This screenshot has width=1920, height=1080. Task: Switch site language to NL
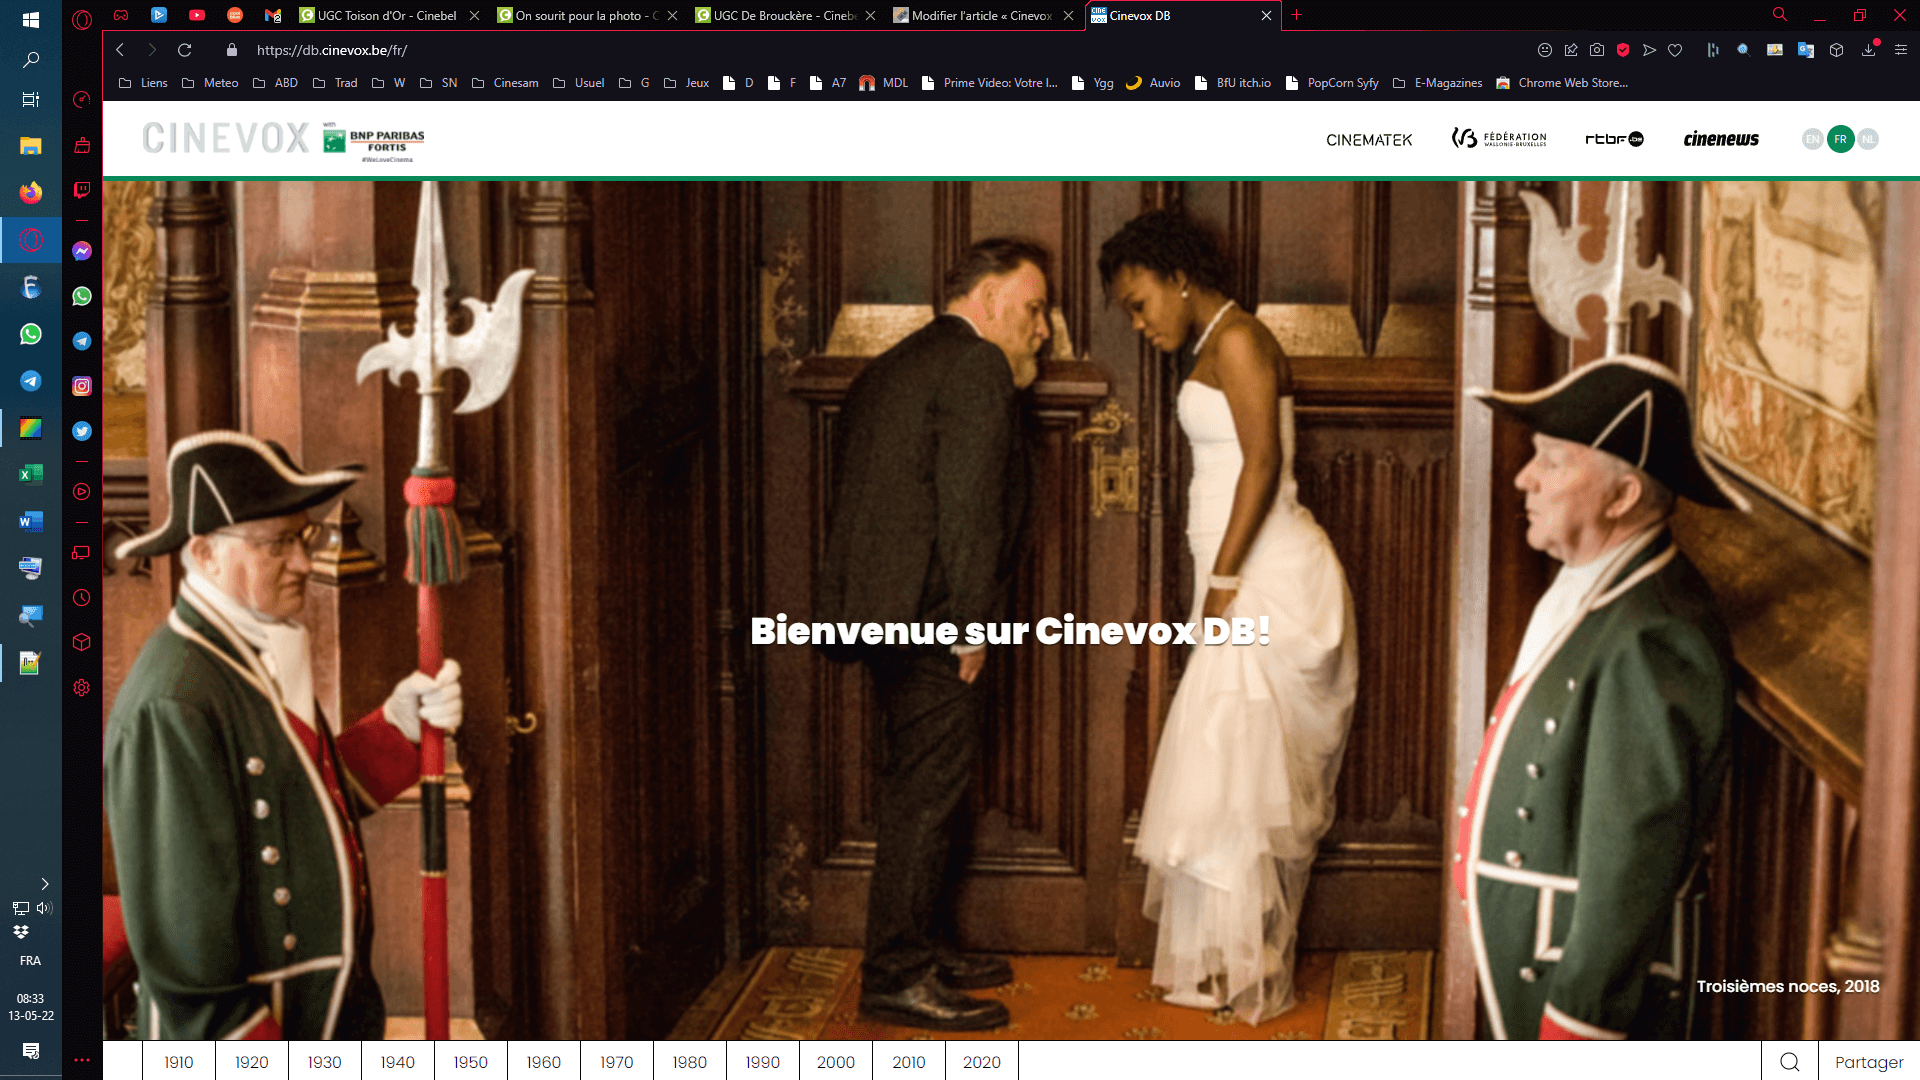[x=1867, y=139]
